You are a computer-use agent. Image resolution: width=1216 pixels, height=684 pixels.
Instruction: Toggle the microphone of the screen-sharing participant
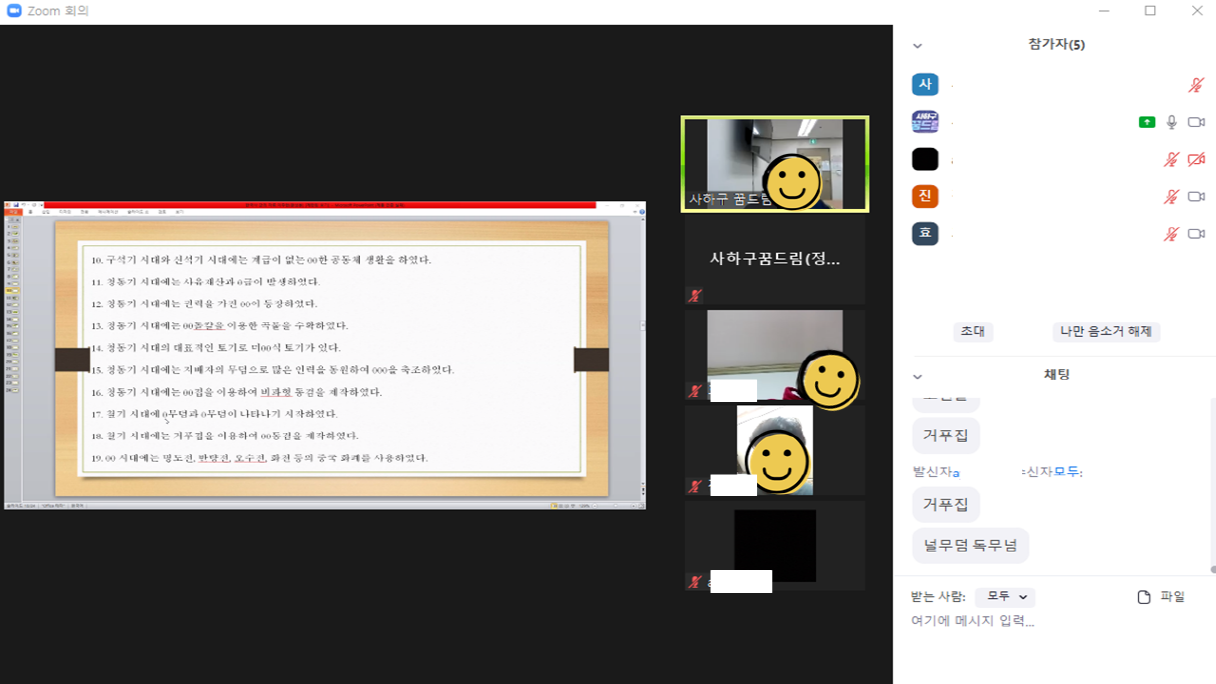(x=1172, y=122)
